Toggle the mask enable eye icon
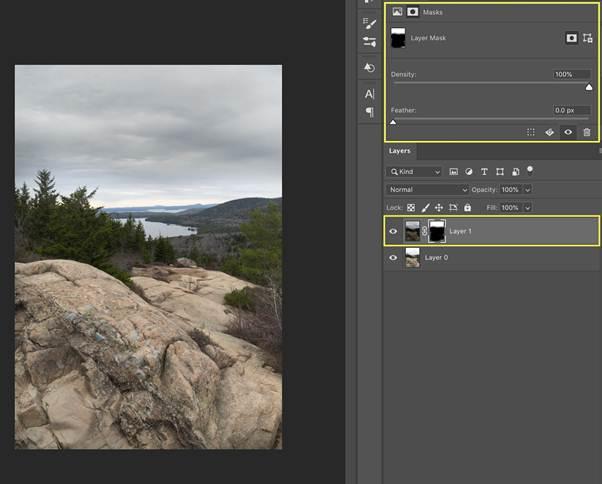The image size is (602, 484). (x=568, y=132)
